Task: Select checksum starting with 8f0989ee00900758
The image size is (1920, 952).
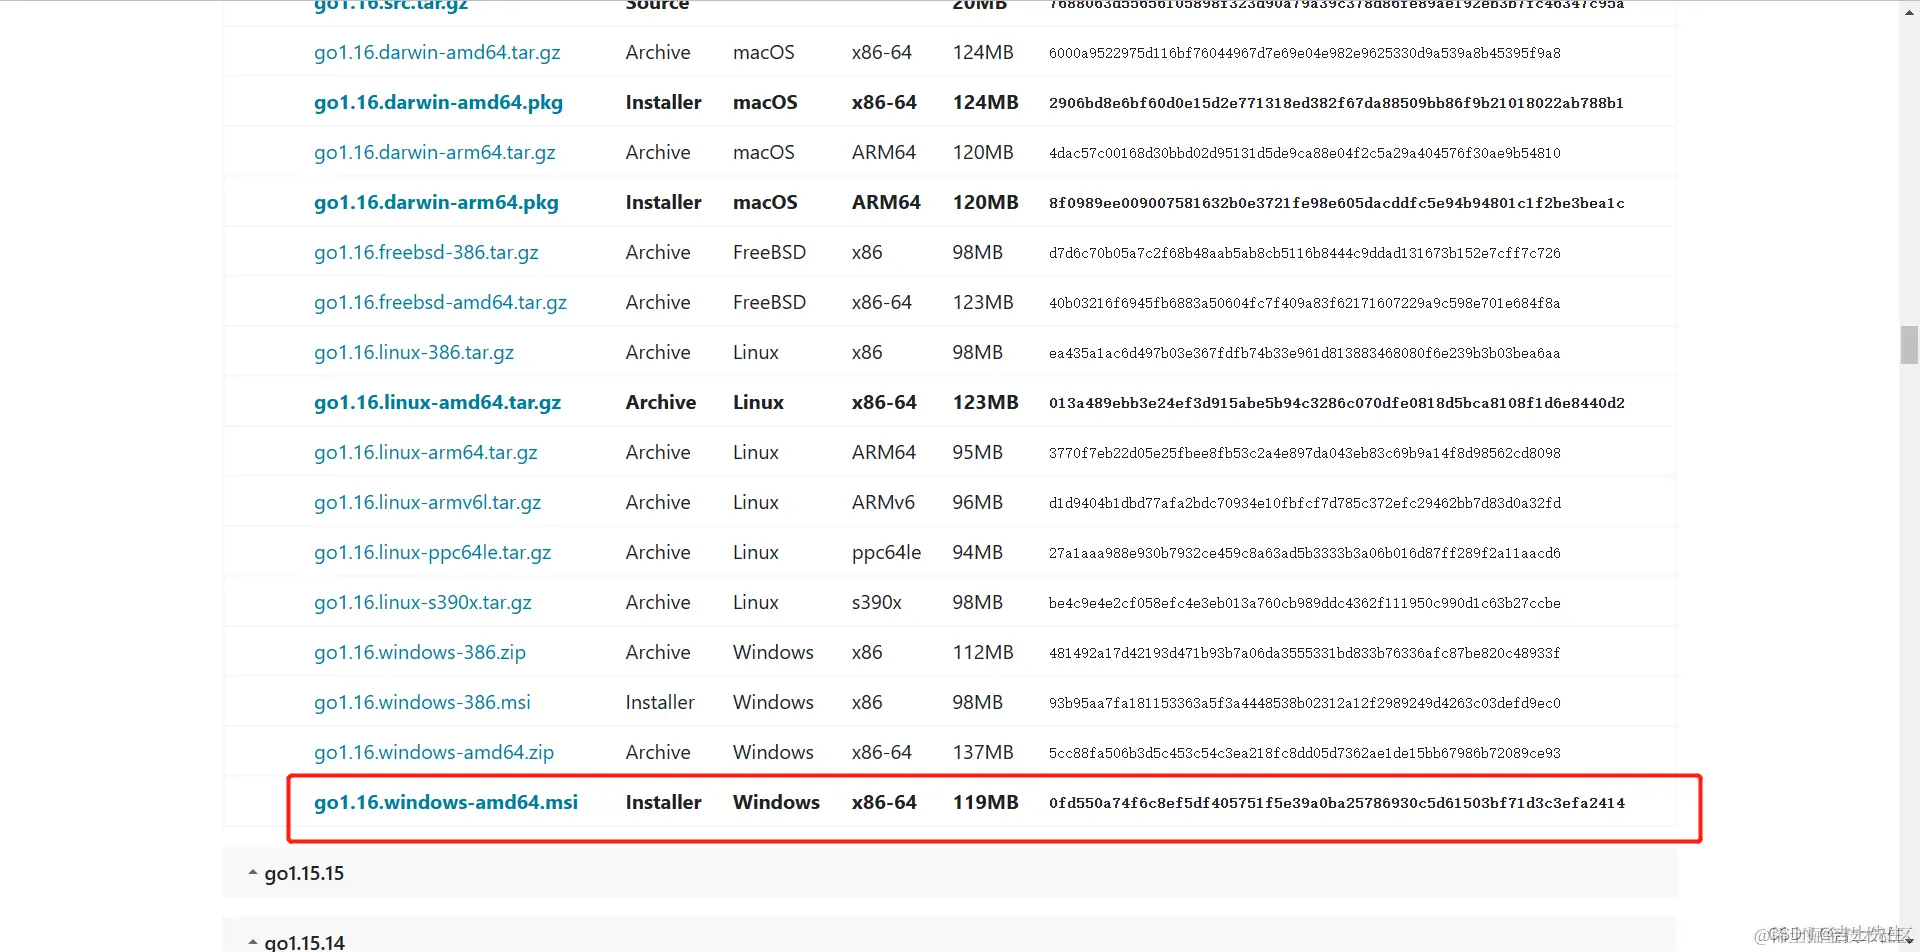Action: pyautogui.click(x=1337, y=203)
